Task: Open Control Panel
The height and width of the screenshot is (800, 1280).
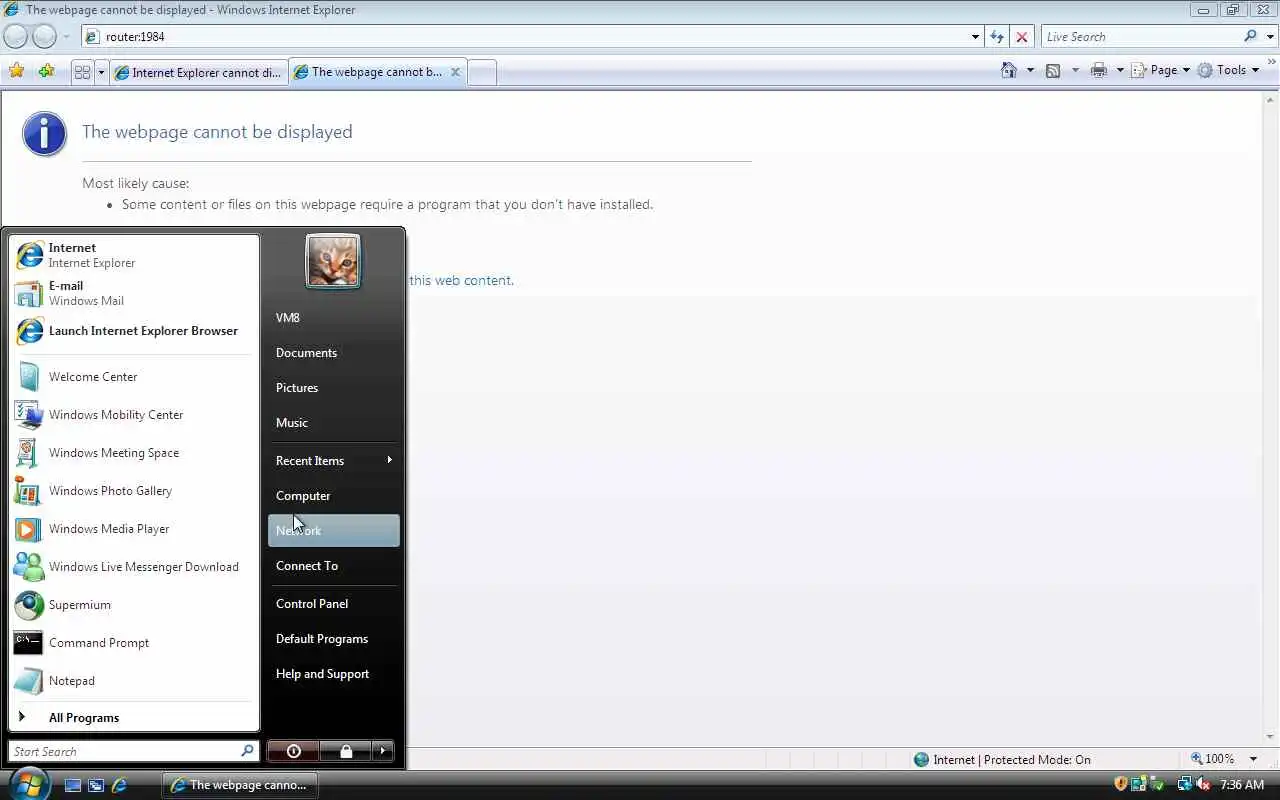Action: [x=333, y=604]
